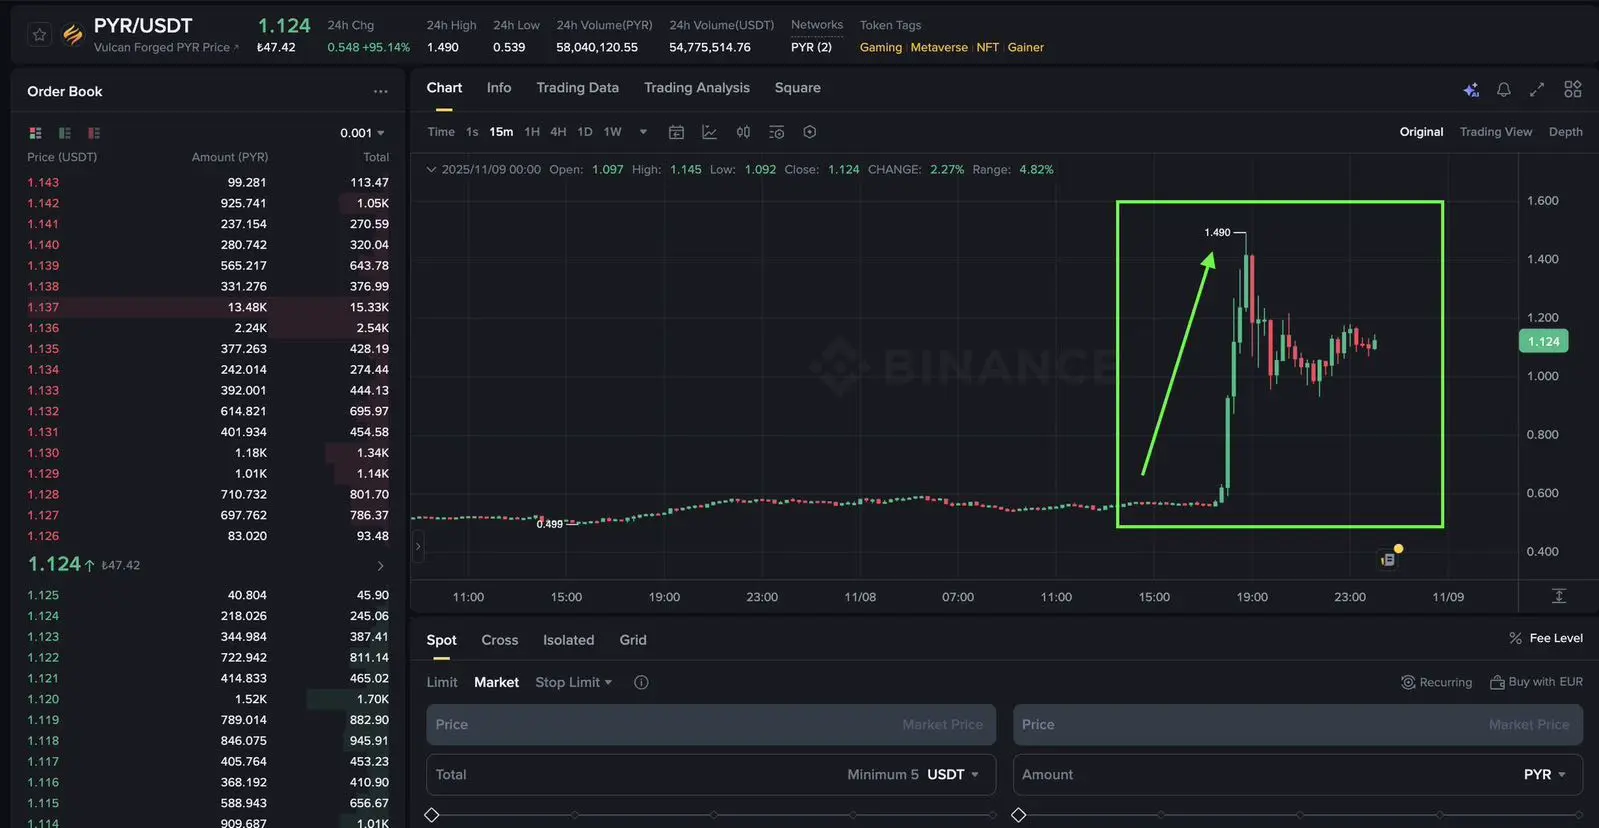Screen dimensions: 1599x828
Task: Select the 4H chart interval
Action: click(558, 132)
